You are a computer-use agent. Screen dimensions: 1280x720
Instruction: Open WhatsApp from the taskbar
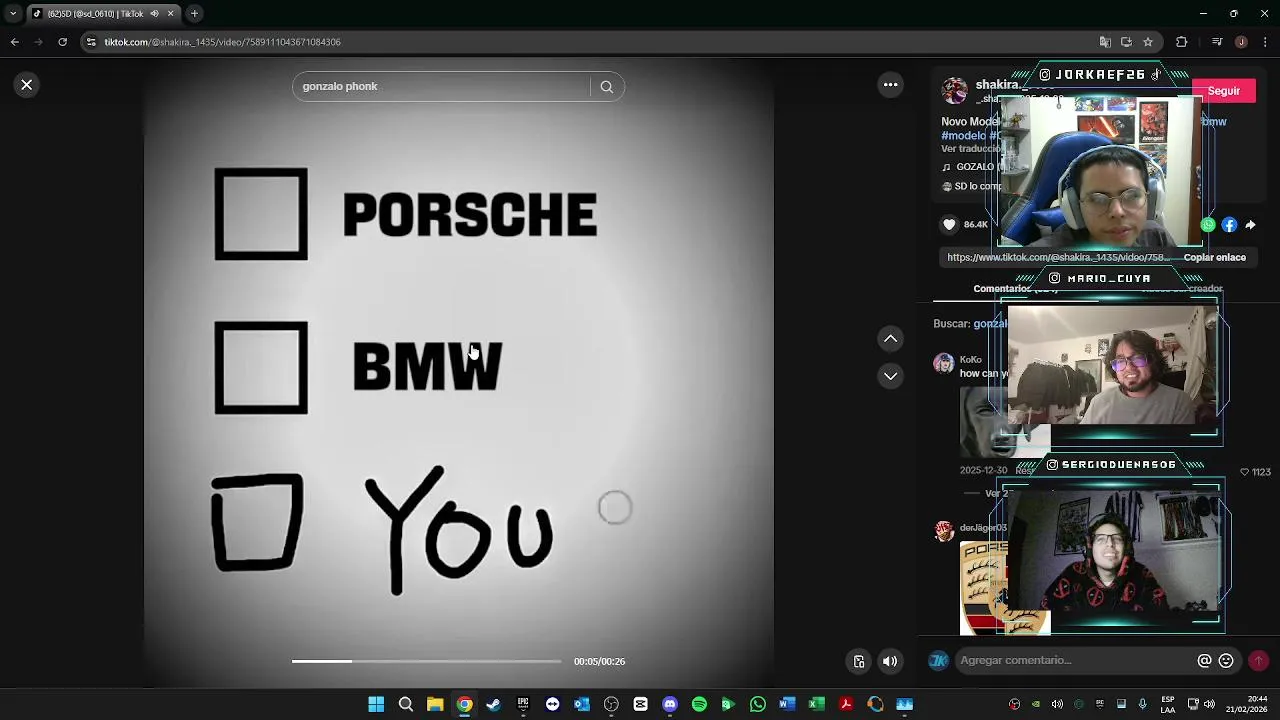click(x=758, y=704)
